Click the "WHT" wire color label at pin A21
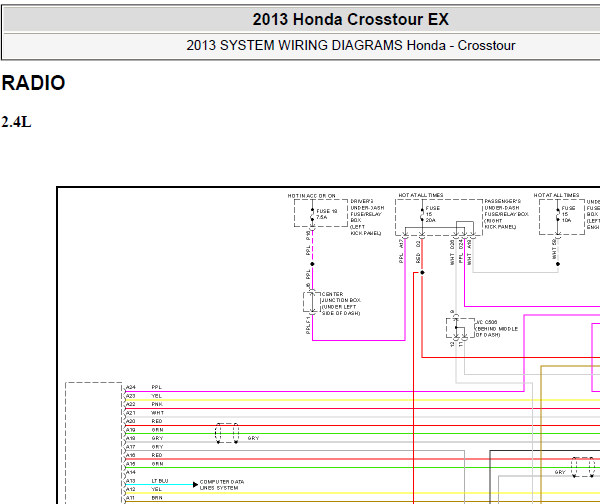Image resolution: width=600 pixels, height=504 pixels. [x=157, y=413]
